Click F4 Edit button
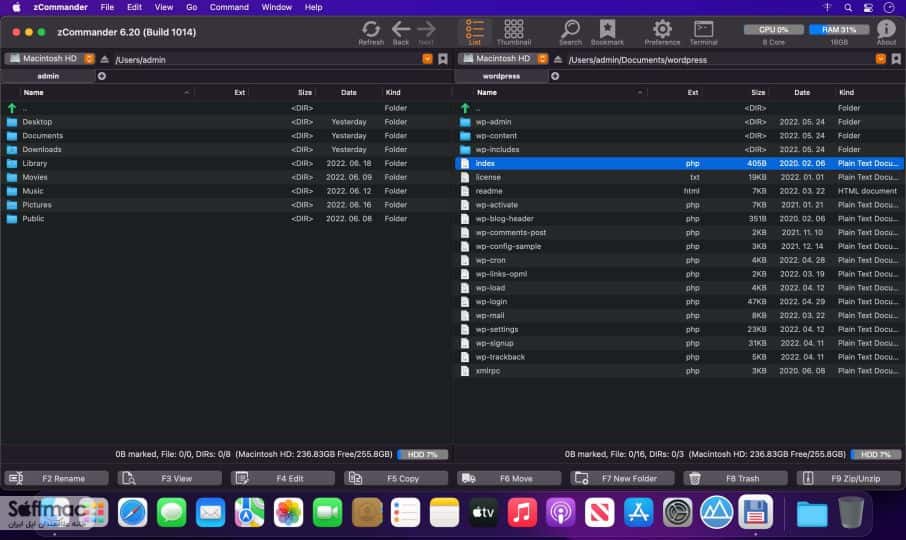This screenshot has width=906, height=540. point(283,478)
